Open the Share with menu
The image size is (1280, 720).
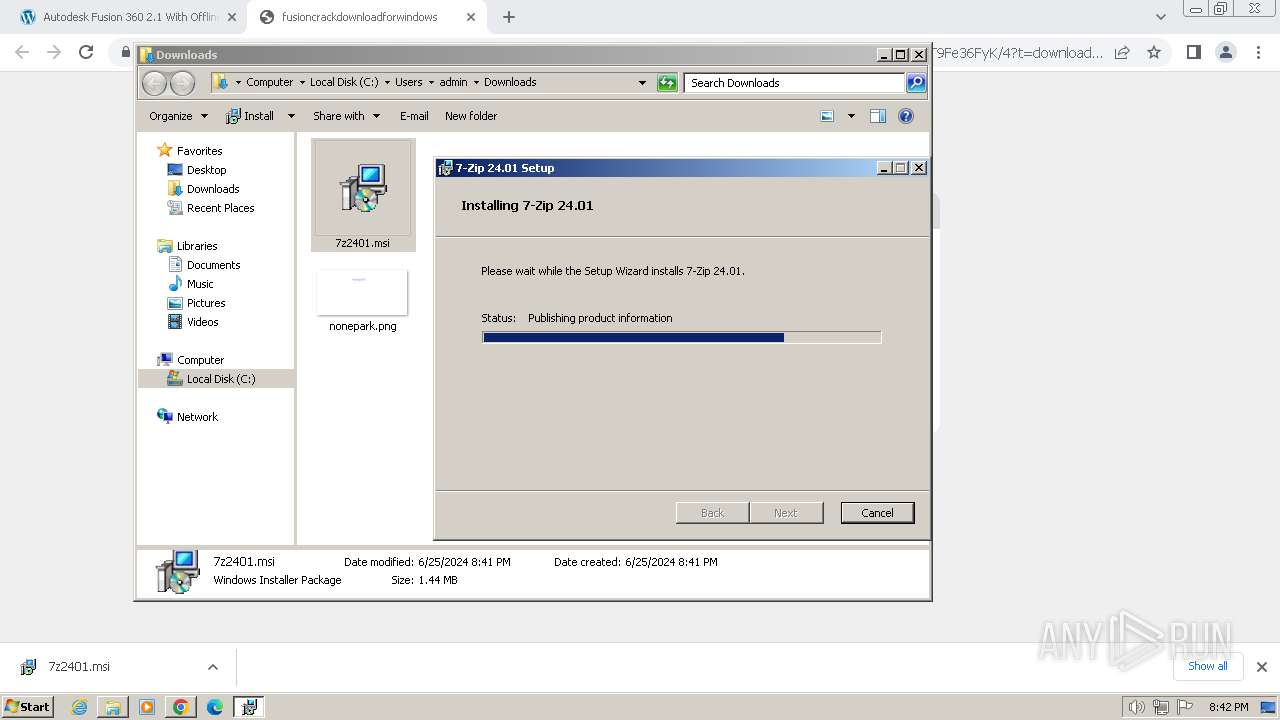point(346,116)
